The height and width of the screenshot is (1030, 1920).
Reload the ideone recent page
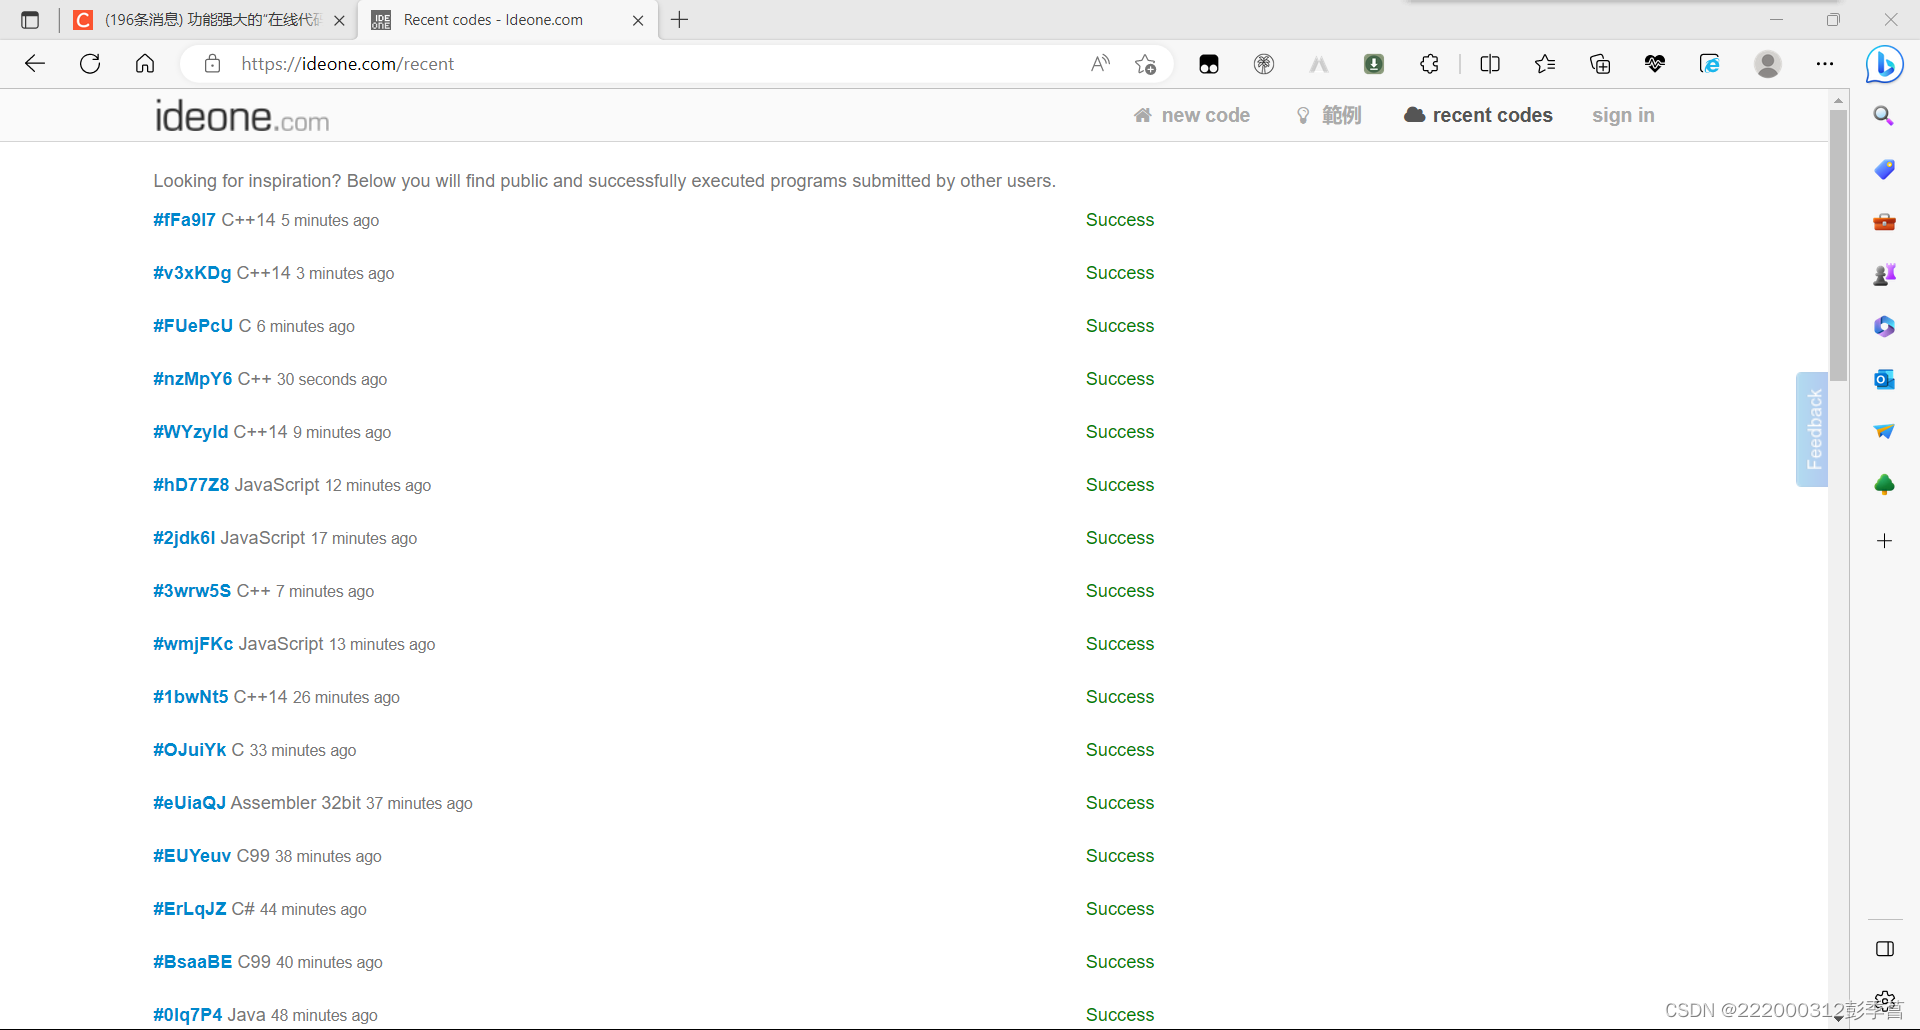point(90,64)
